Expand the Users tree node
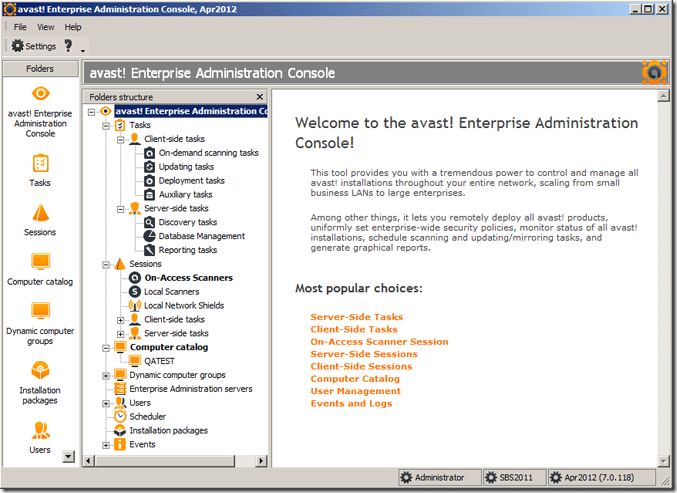The width and height of the screenshot is (677, 493). pyautogui.click(x=106, y=404)
